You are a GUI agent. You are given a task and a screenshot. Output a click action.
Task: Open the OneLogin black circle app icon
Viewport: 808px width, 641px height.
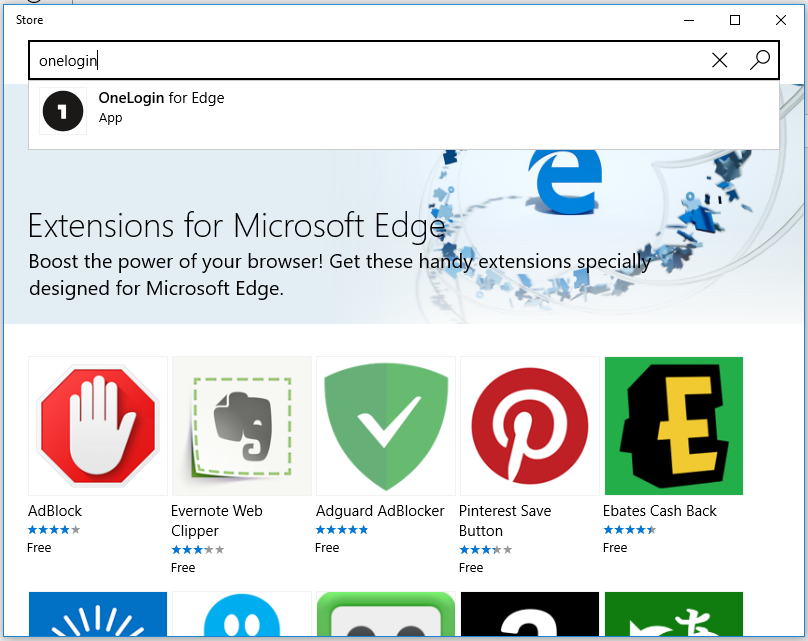(63, 111)
